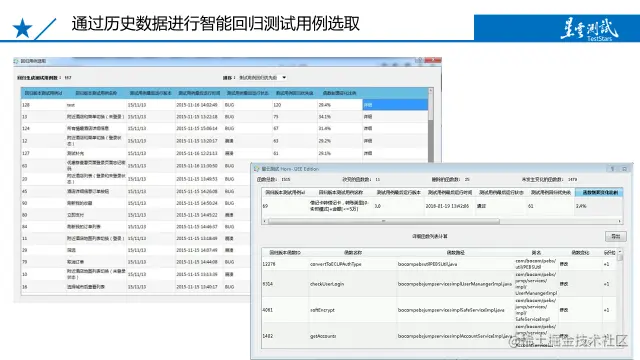Viewport: 640px width, 360px height.
Task: Open the detail link in row 128
Action: point(368,105)
